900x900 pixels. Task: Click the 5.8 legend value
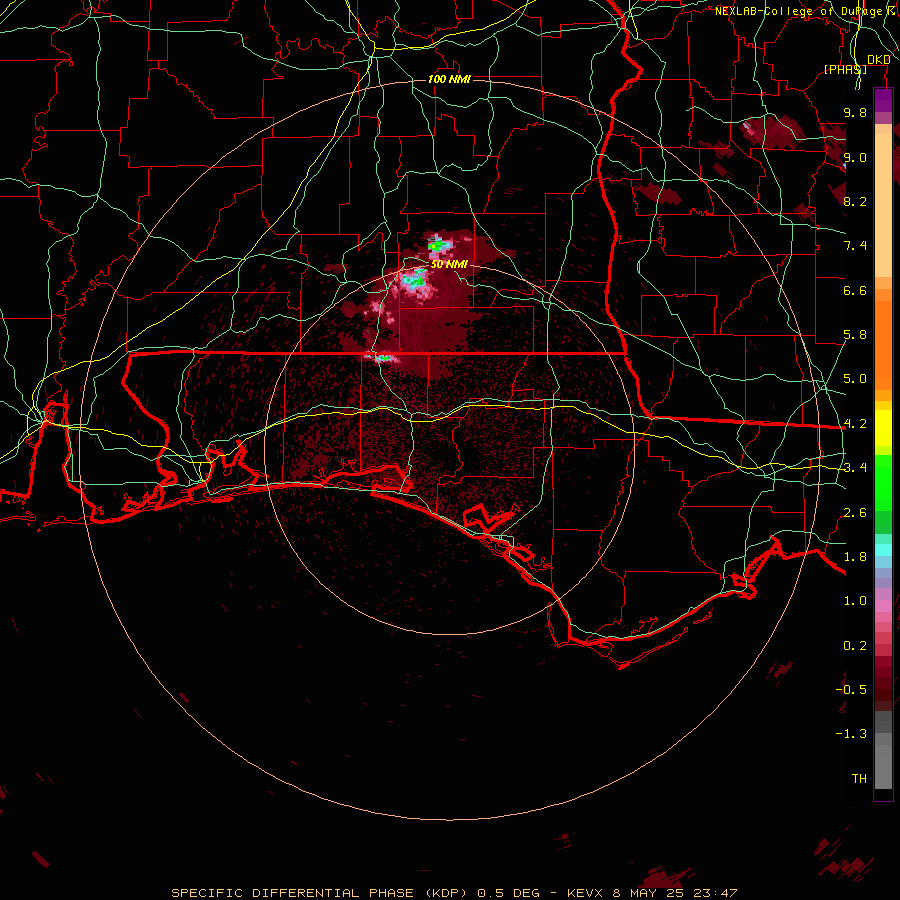pos(855,335)
